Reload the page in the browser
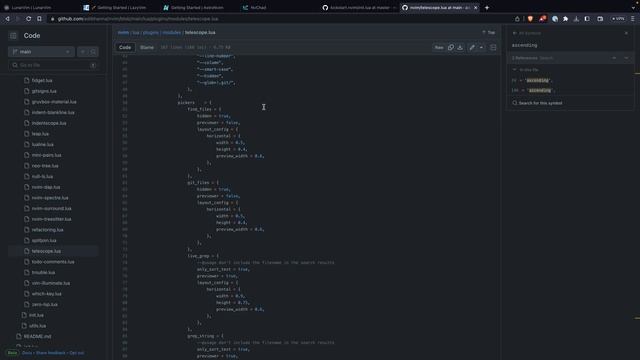 click(x=29, y=19)
